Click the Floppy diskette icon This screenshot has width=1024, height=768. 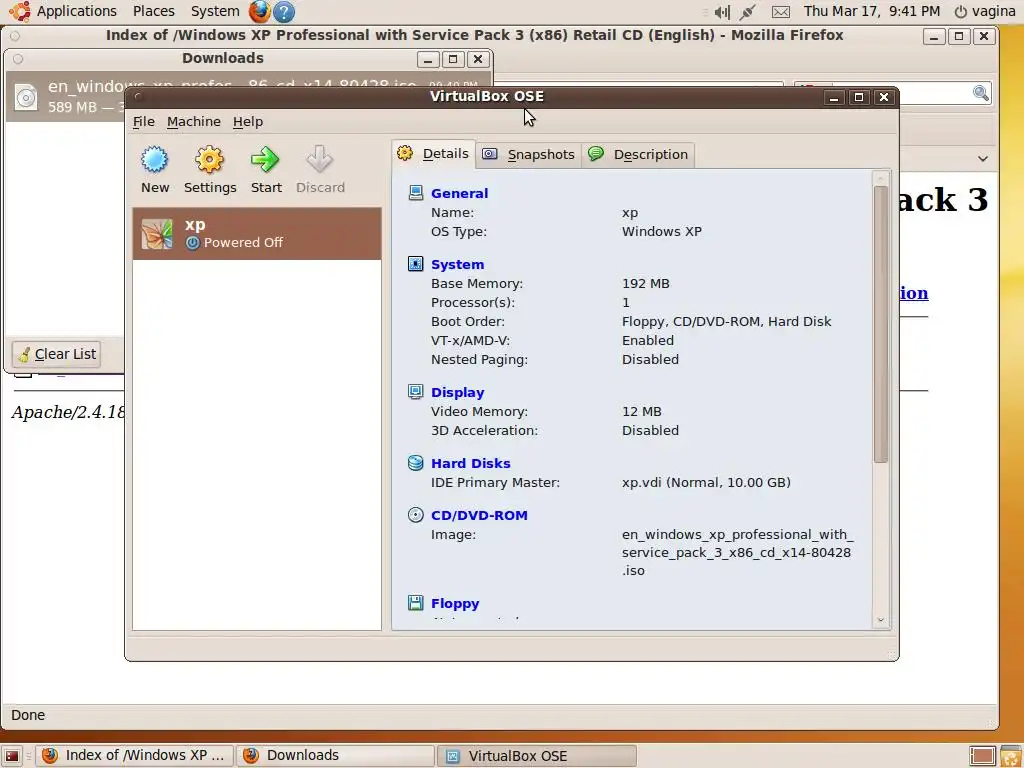pos(415,603)
